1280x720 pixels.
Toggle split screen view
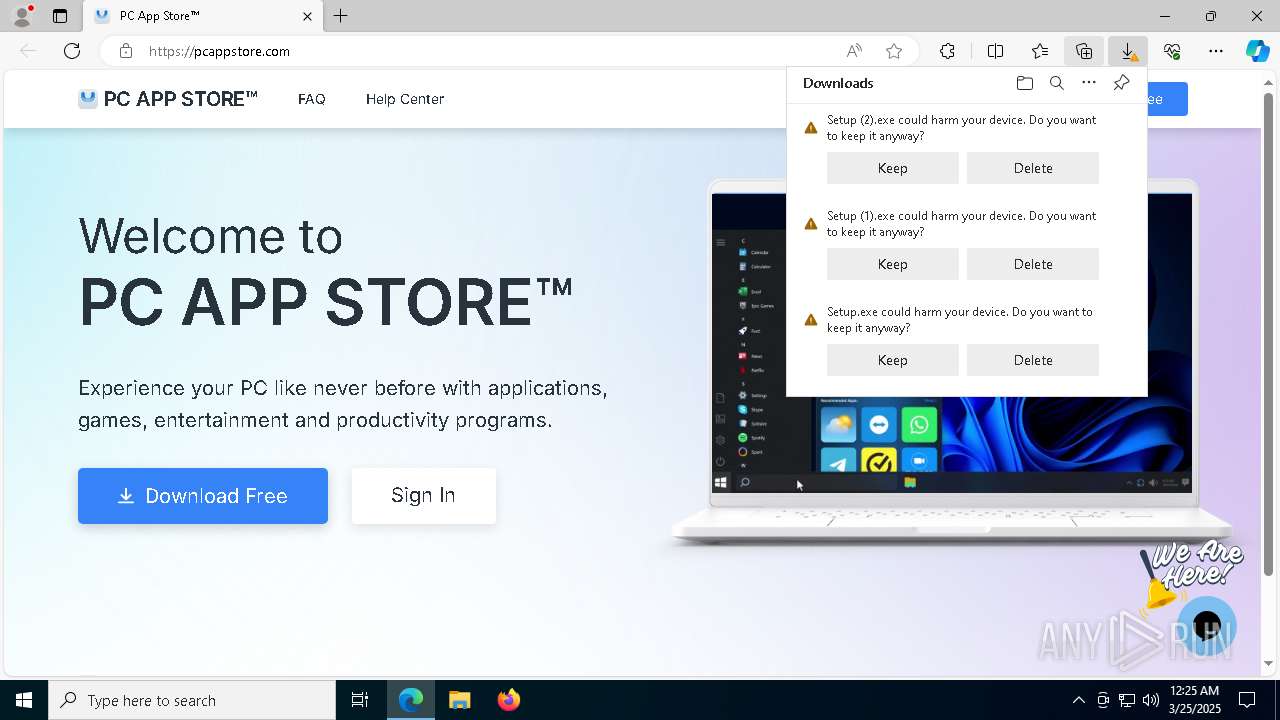[995, 51]
